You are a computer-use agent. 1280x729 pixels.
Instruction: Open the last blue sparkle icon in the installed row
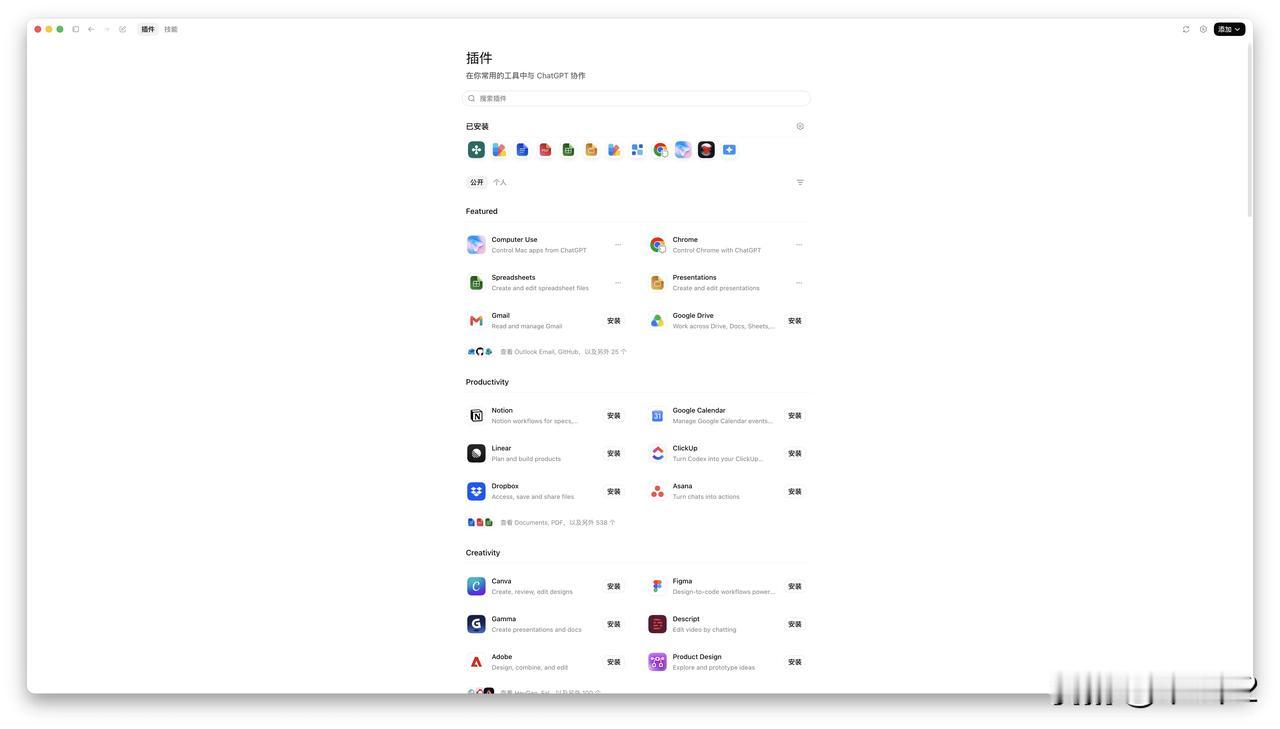coord(729,150)
